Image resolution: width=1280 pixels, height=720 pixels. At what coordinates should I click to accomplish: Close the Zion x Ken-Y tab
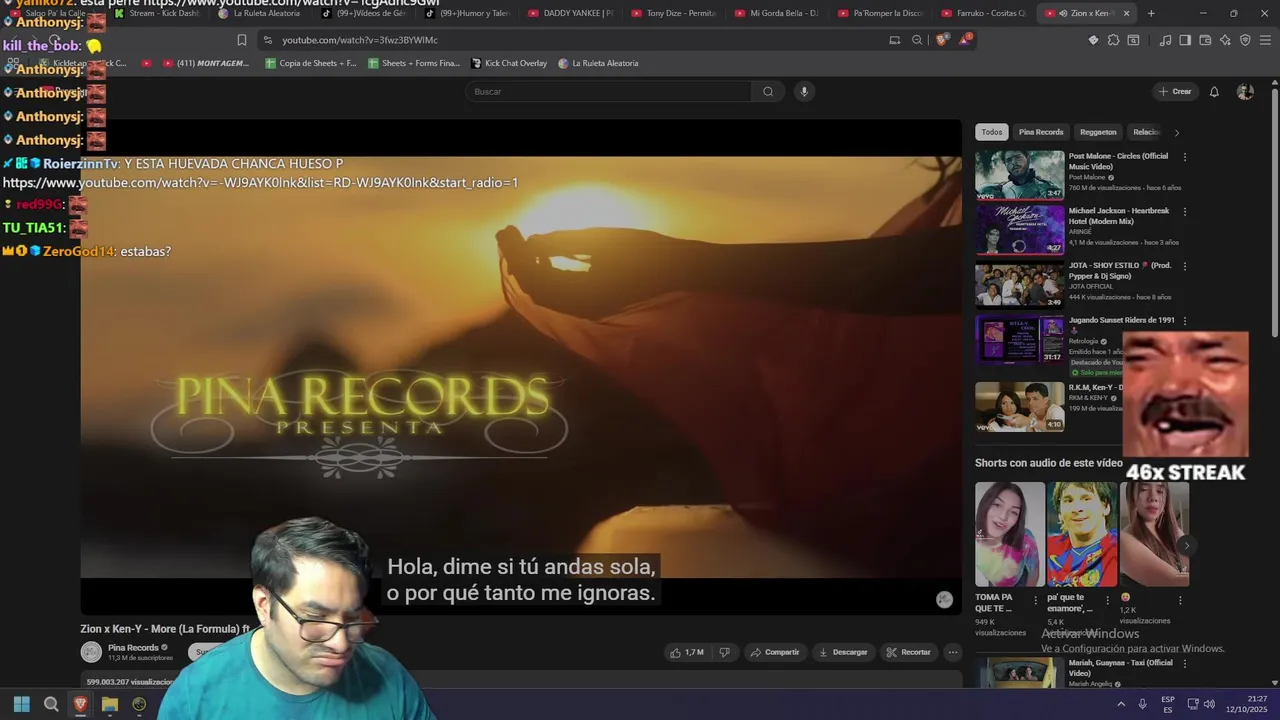coord(1126,13)
